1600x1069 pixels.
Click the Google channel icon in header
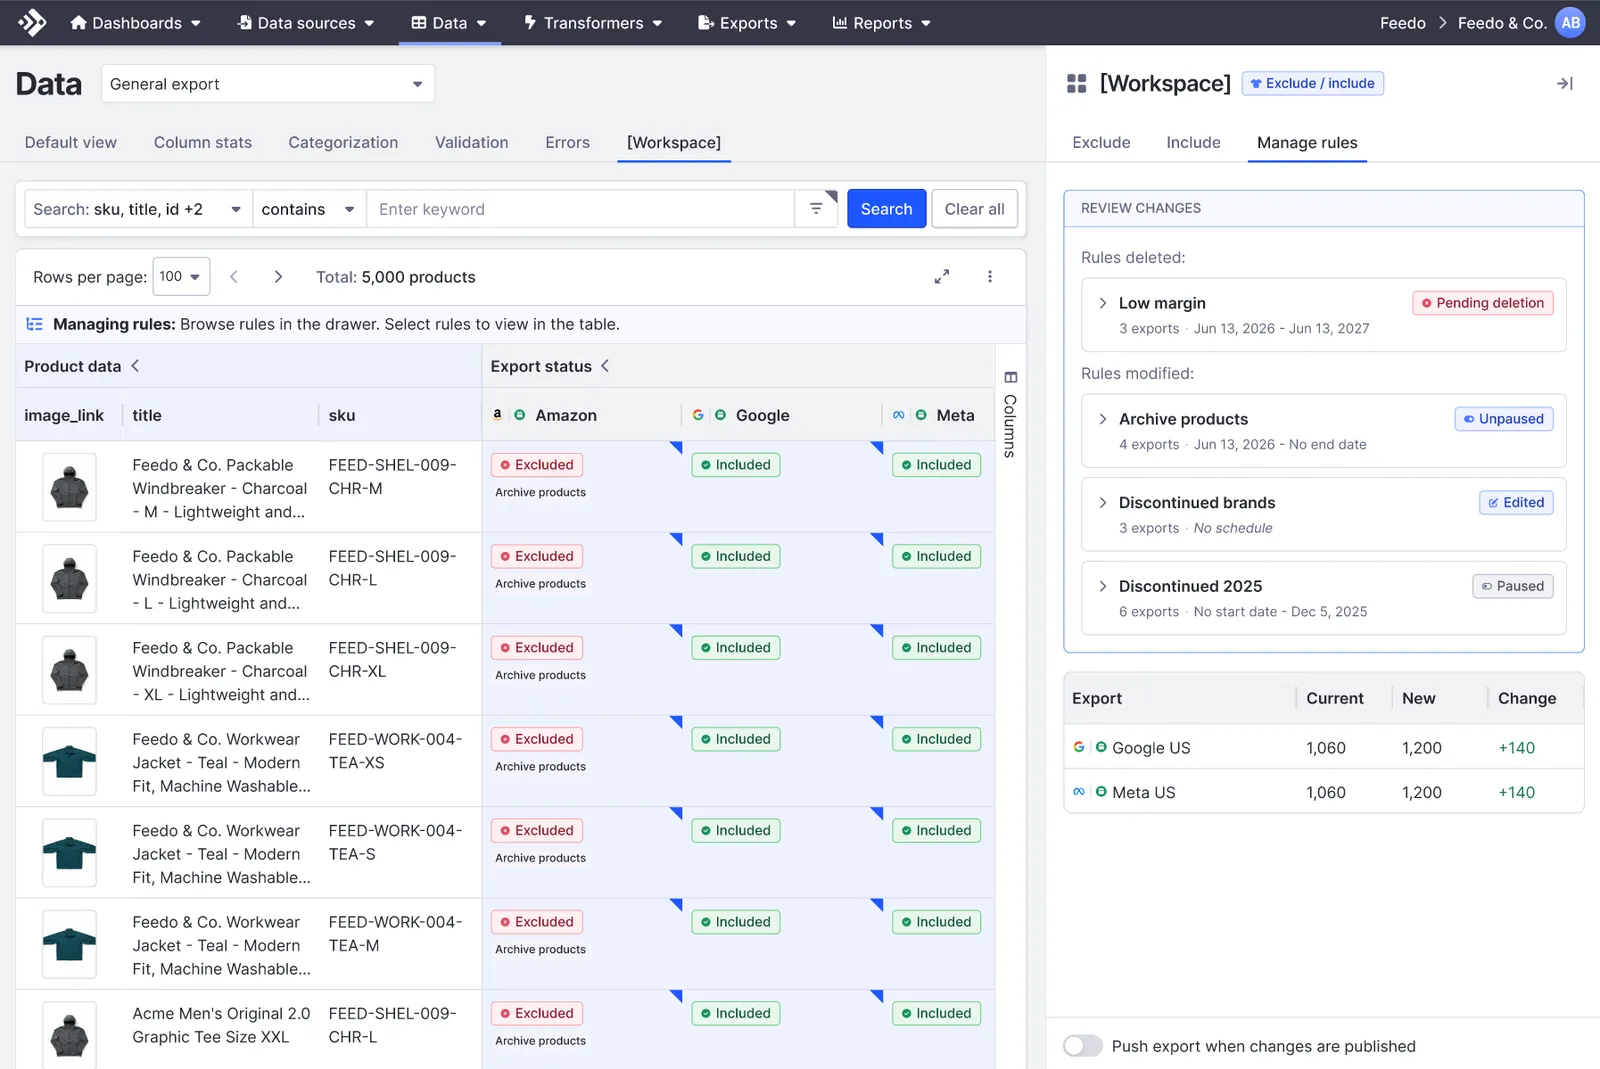coord(698,414)
